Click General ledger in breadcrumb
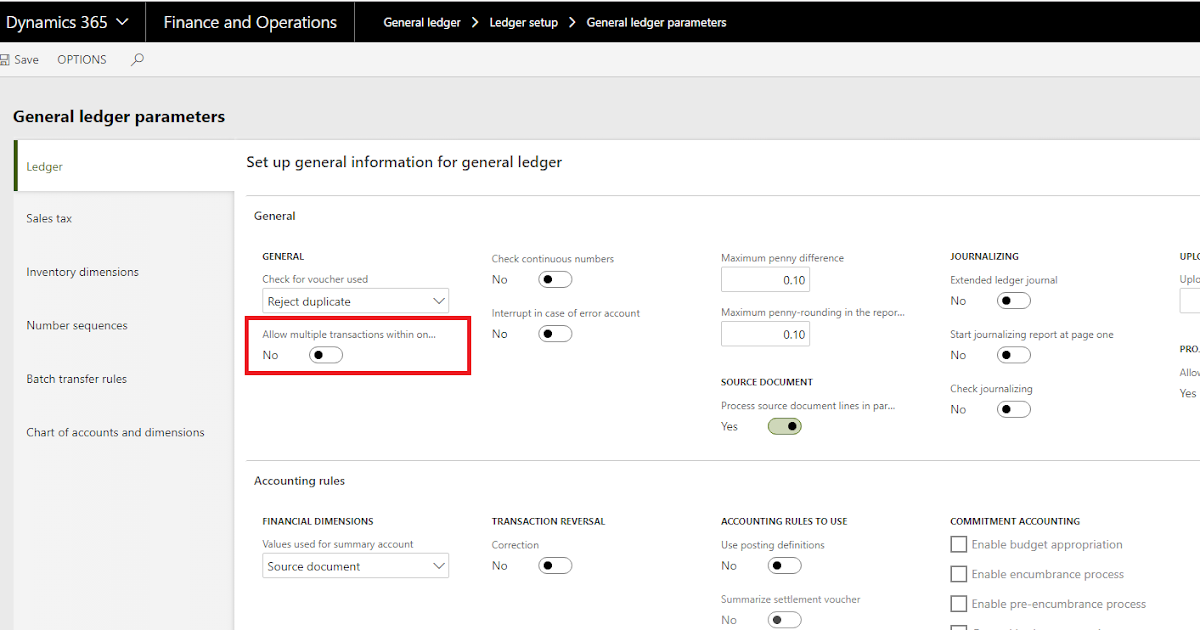1200x630 pixels. point(422,22)
